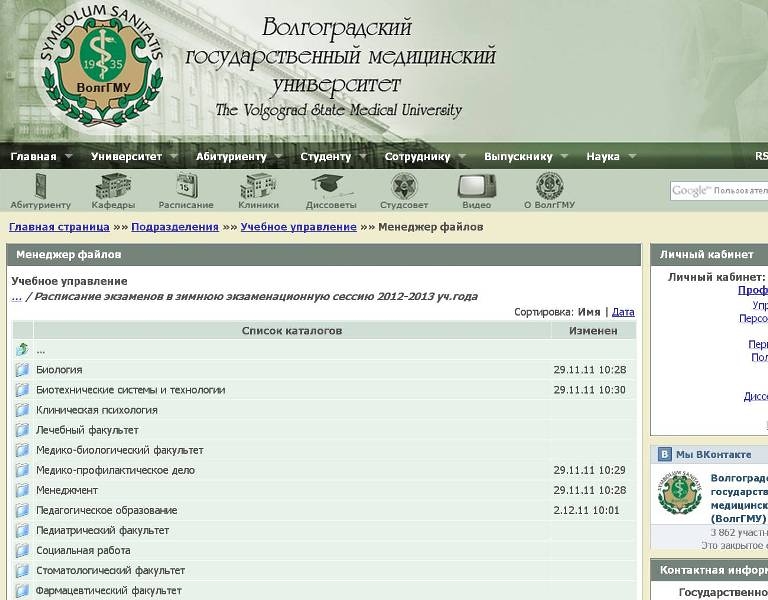Go to Подразделения breadcrumb link
Image resolution: width=768 pixels, height=600 pixels.
coord(175,227)
